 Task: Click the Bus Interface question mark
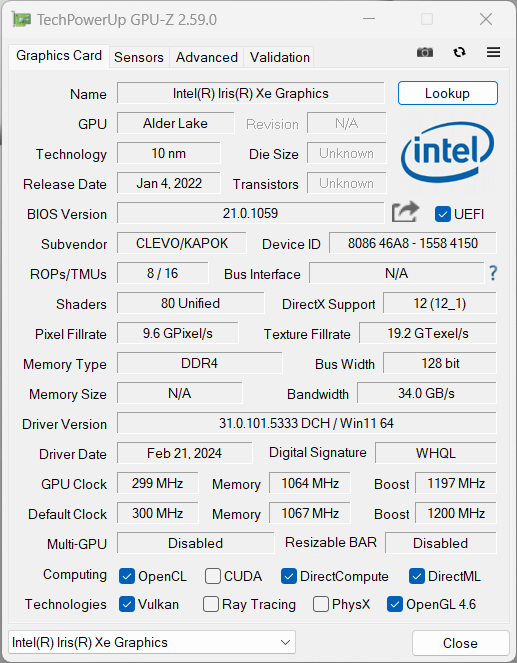click(x=493, y=274)
